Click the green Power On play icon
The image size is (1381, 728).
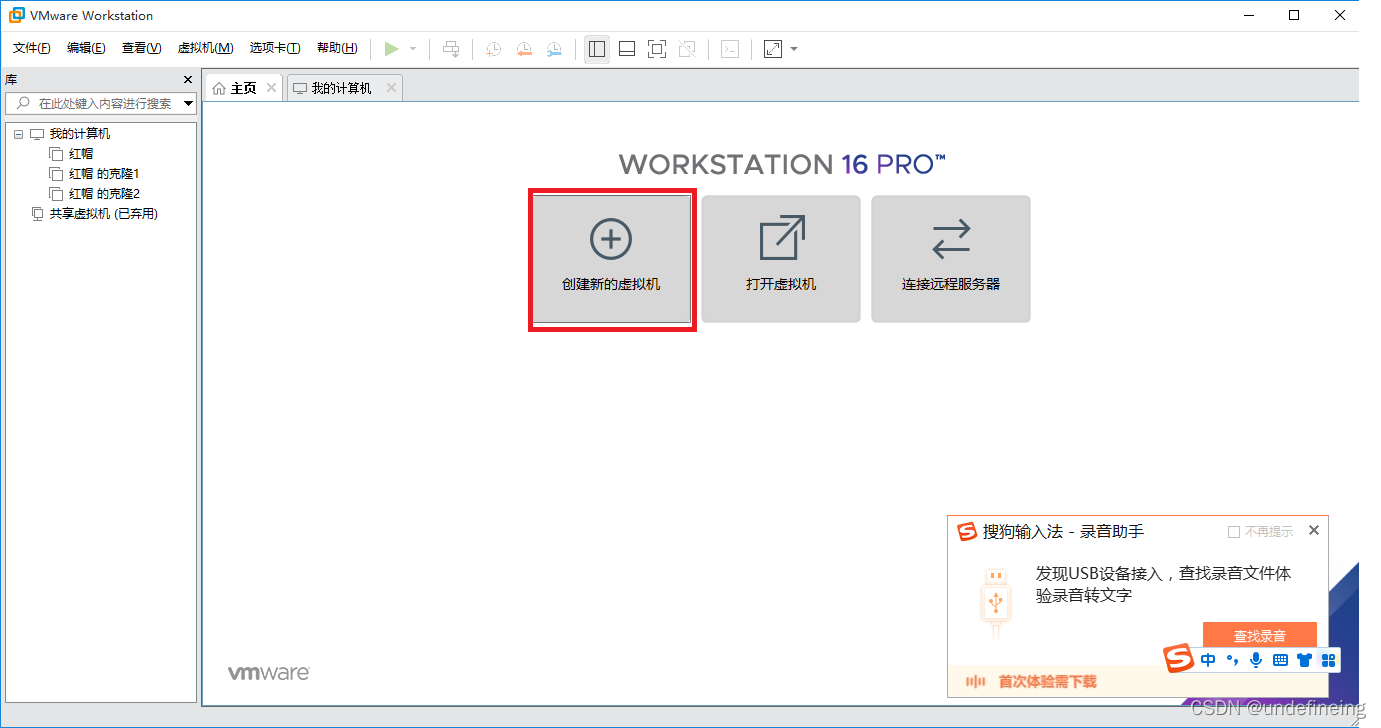click(392, 49)
